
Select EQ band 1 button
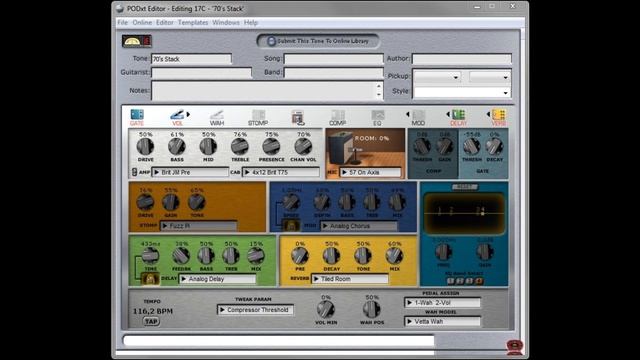[x=450, y=281]
